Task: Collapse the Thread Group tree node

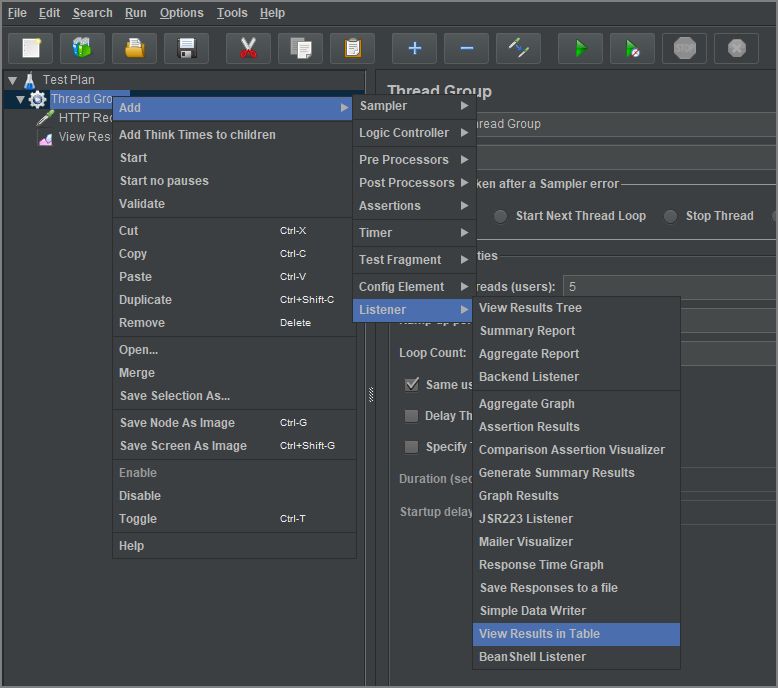Action: click(21, 99)
